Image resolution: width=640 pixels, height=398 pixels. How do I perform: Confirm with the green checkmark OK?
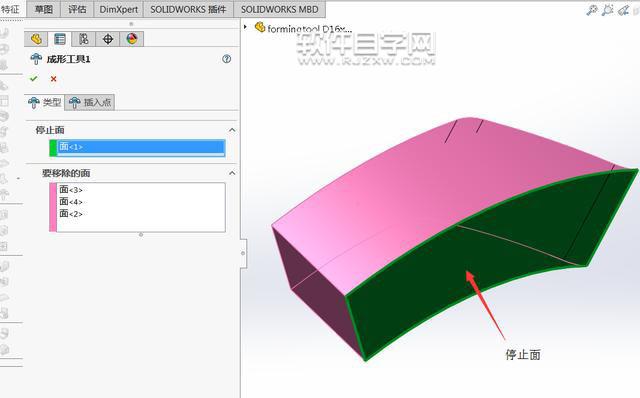[33, 78]
